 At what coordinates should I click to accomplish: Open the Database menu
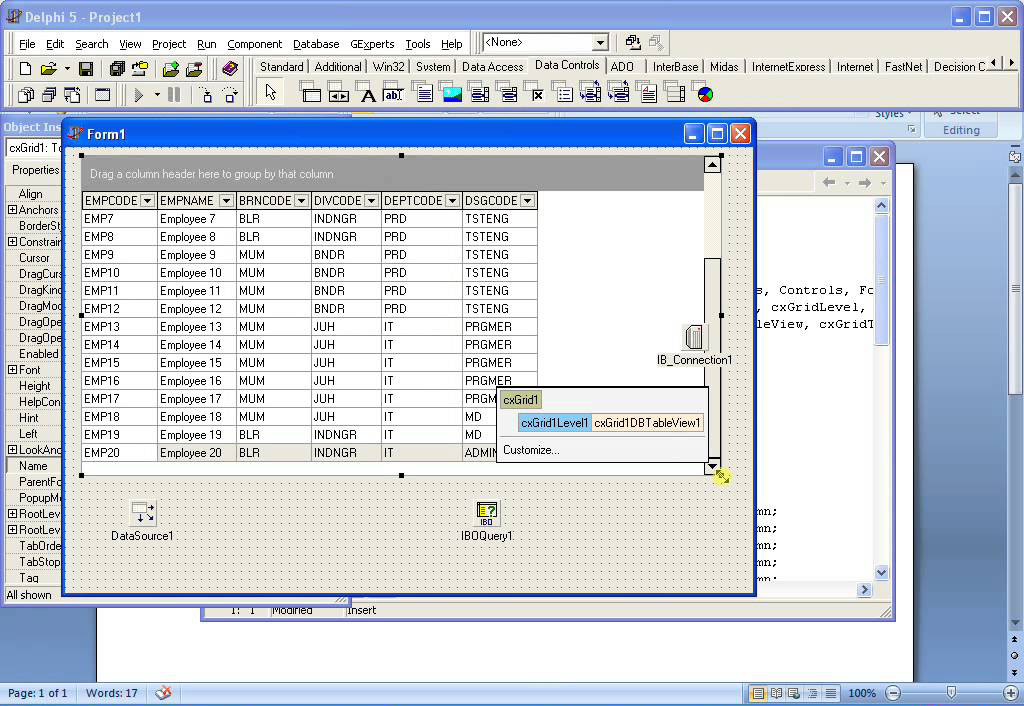316,44
